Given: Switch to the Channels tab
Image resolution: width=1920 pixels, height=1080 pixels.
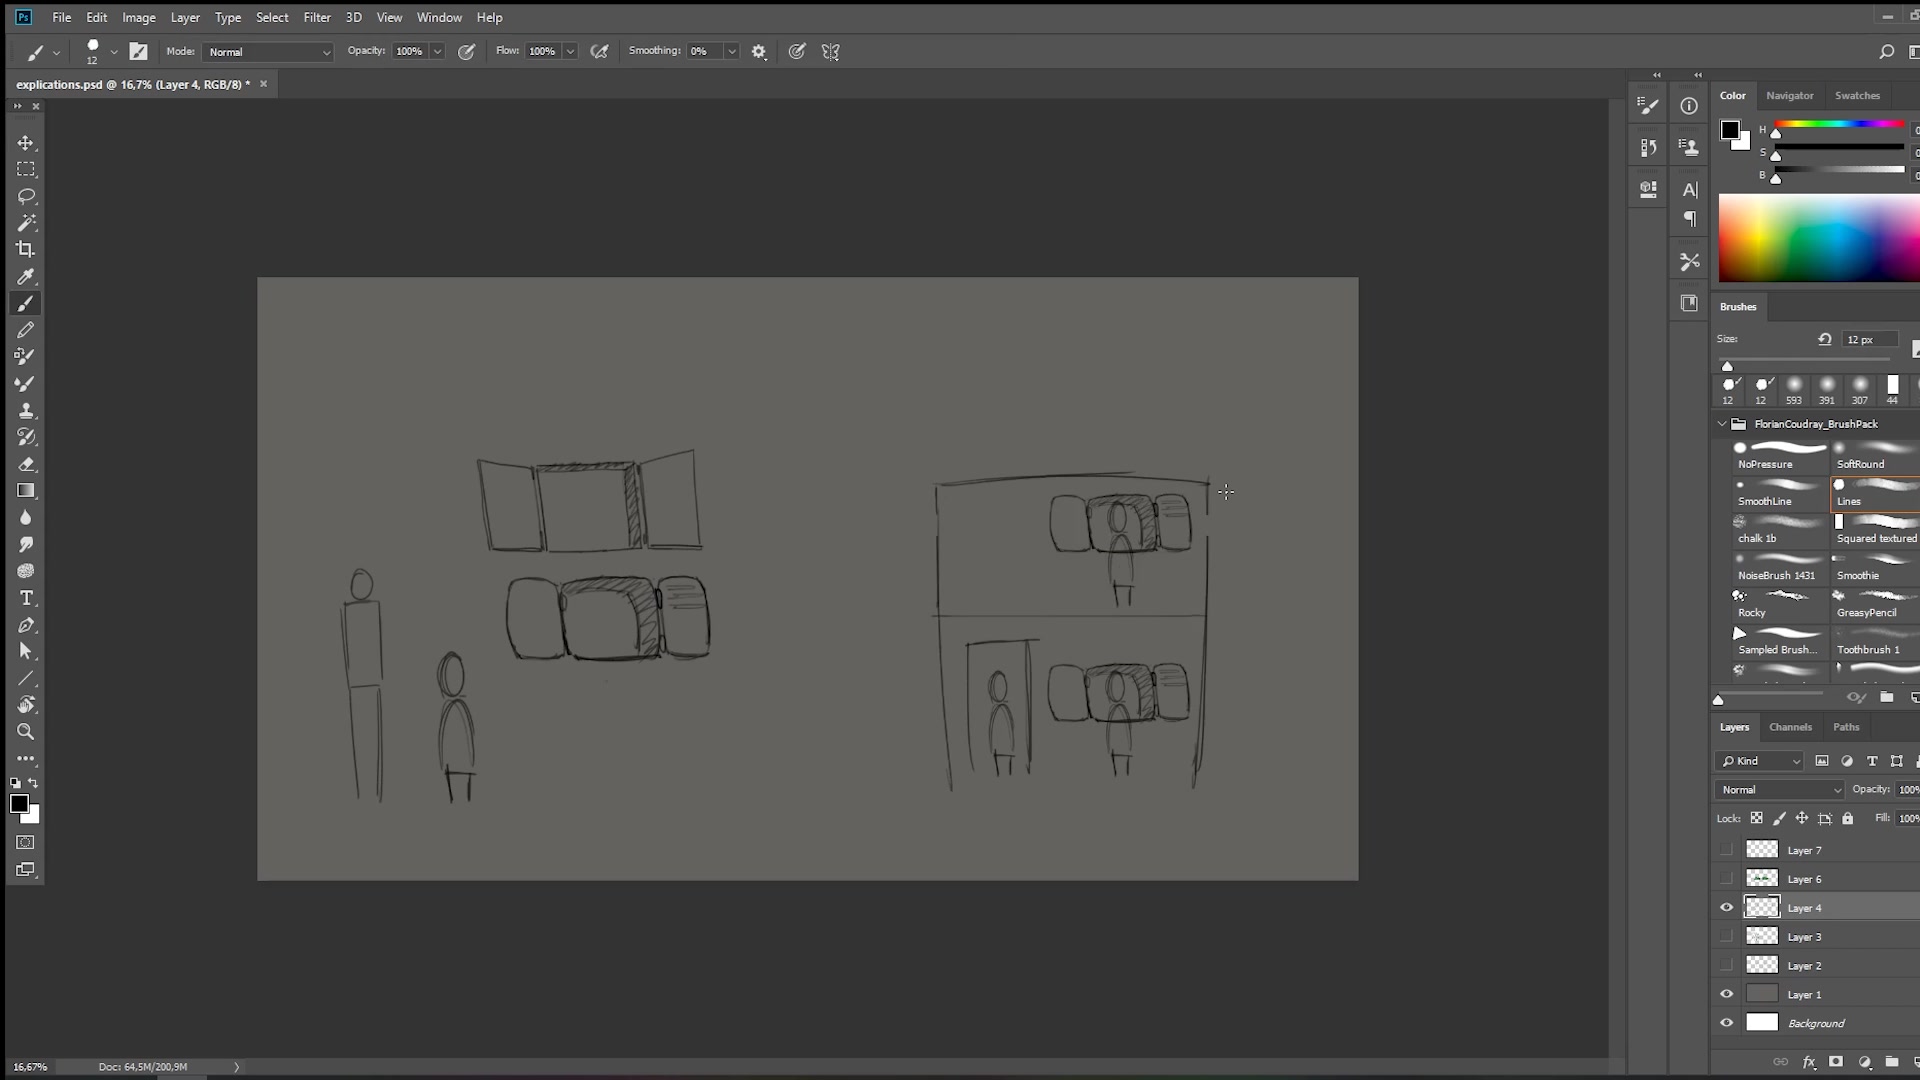Looking at the screenshot, I should 1791,727.
